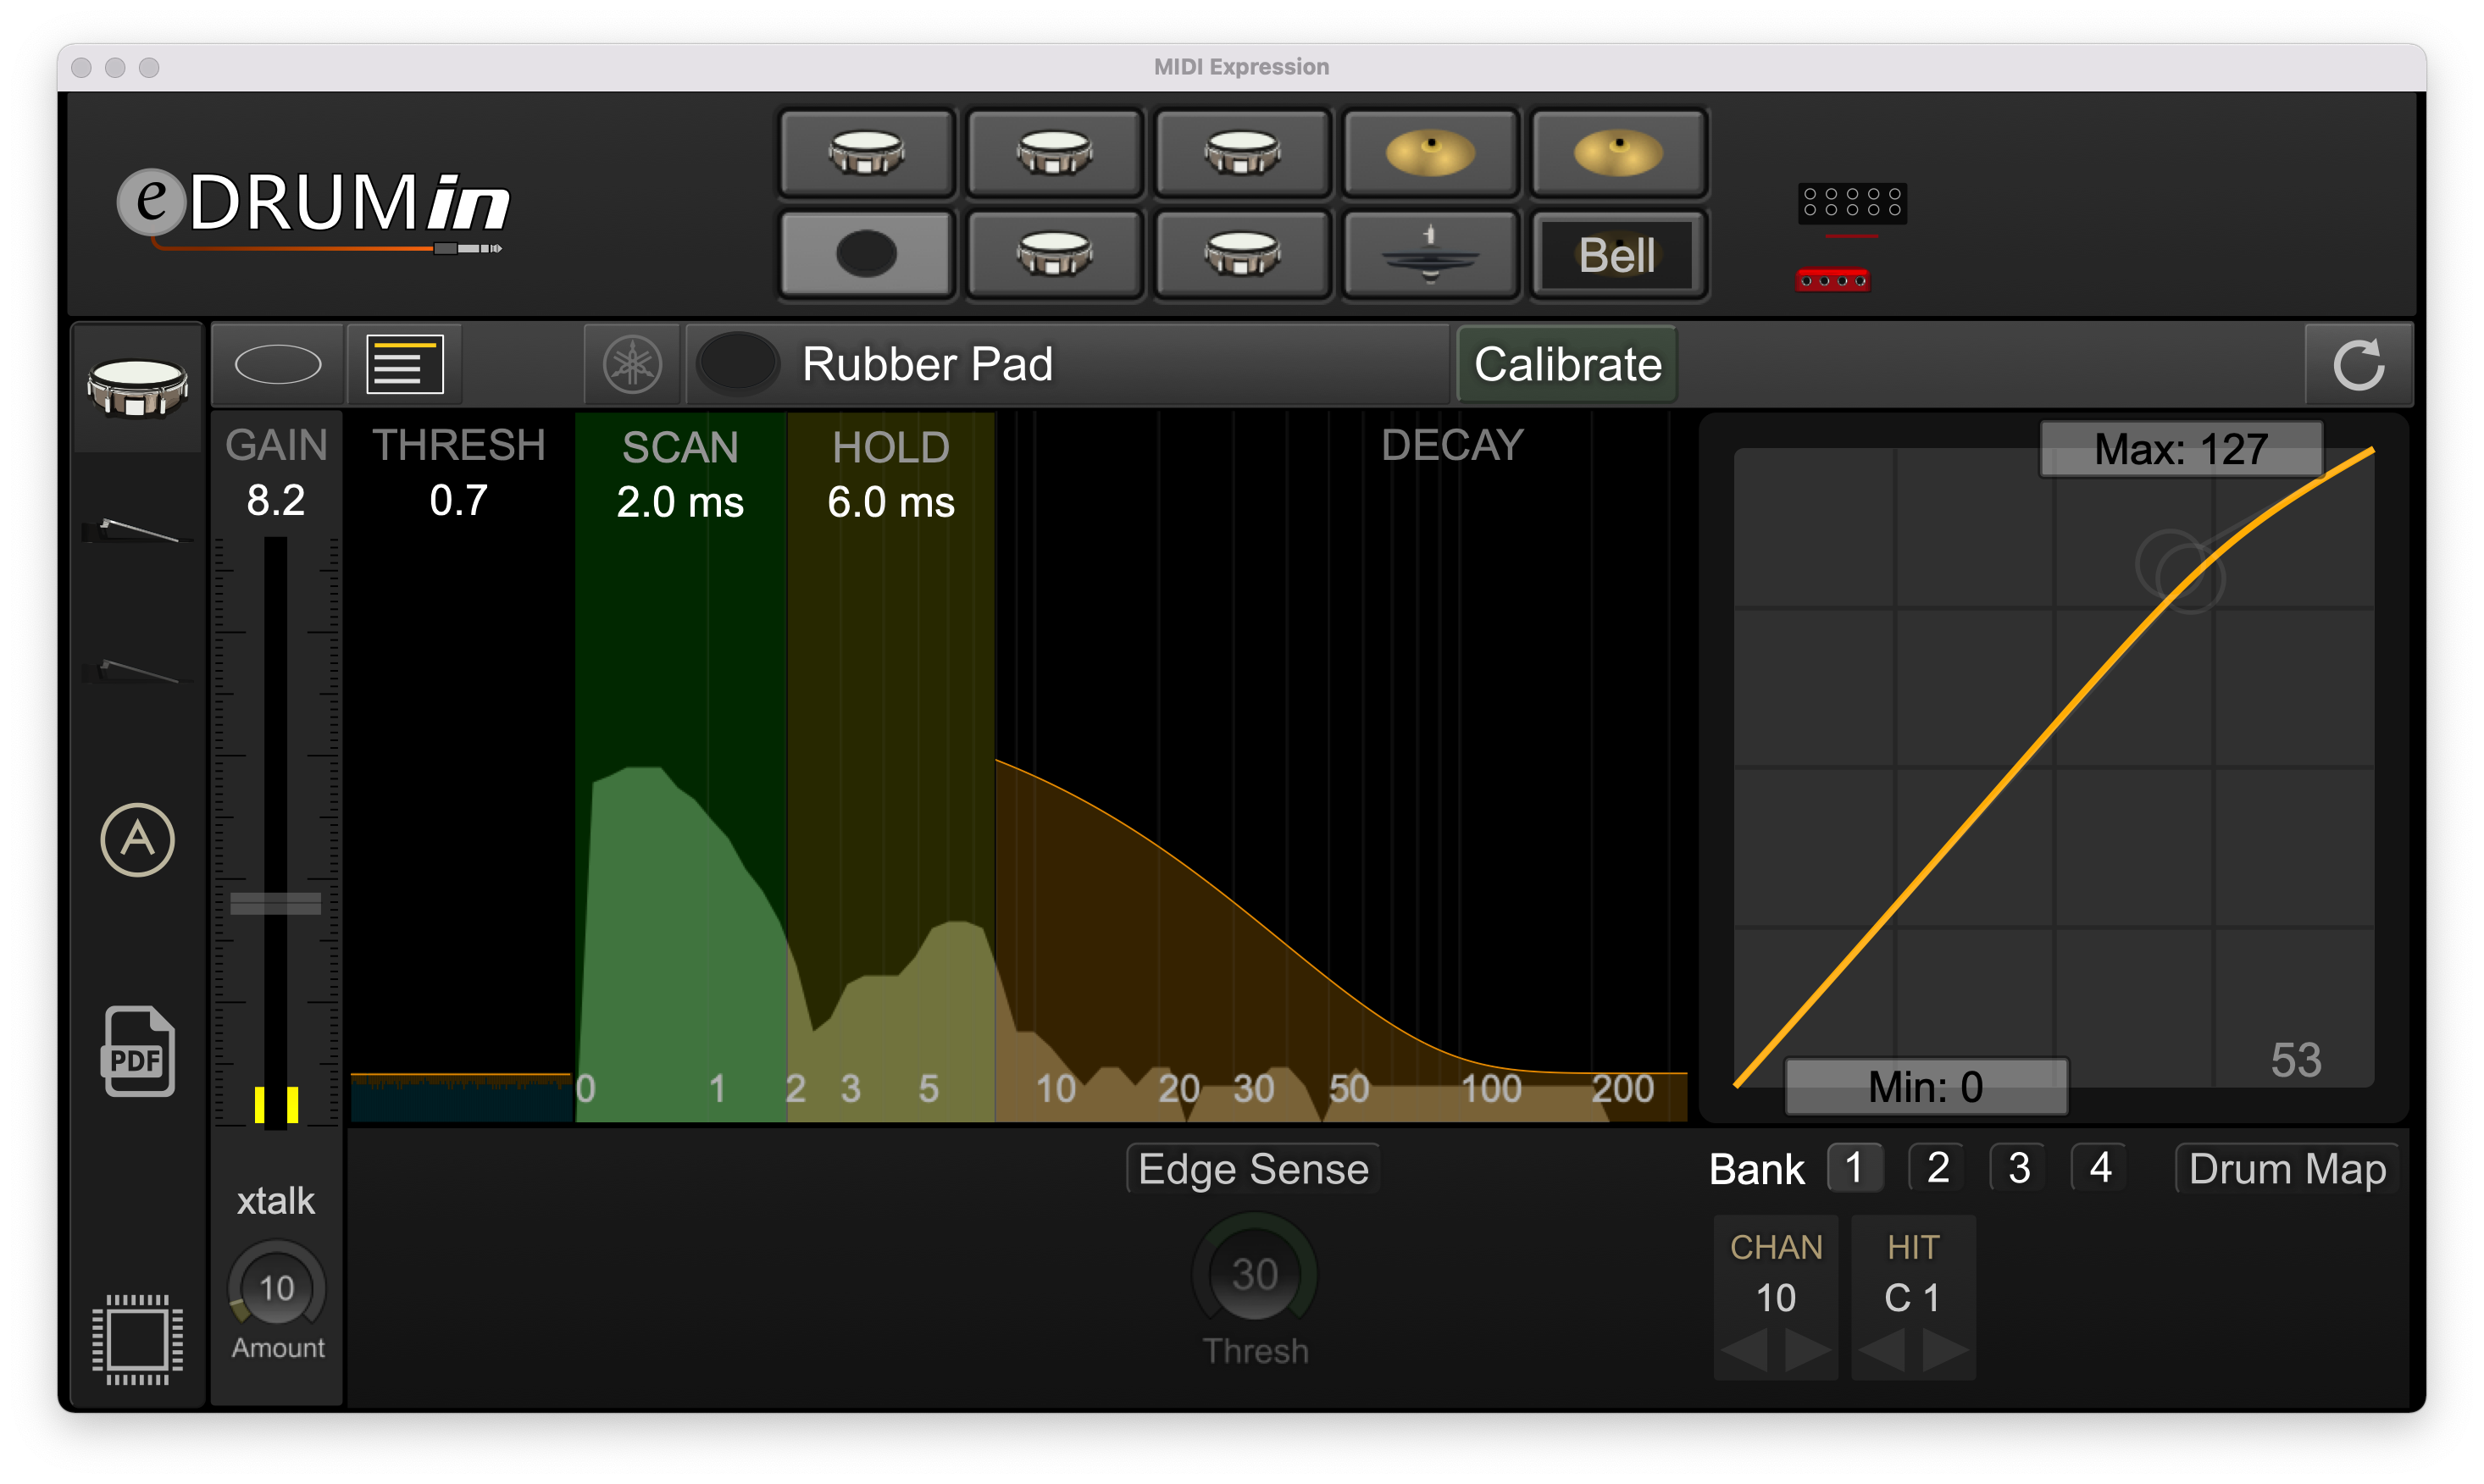
Task: Select the second drum pad in bottom row
Action: click(1054, 254)
